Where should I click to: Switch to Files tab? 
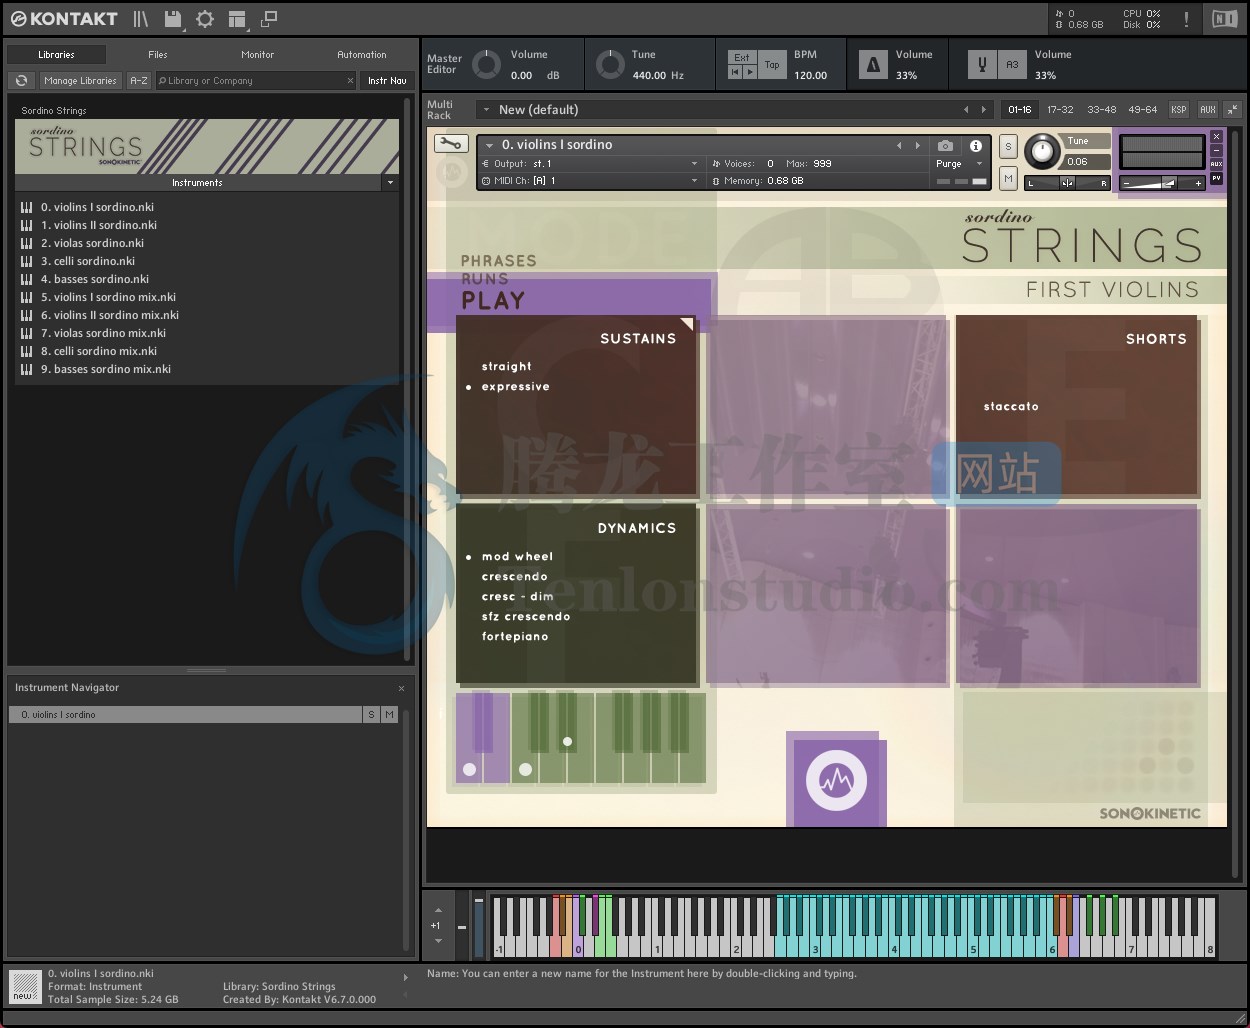158,55
